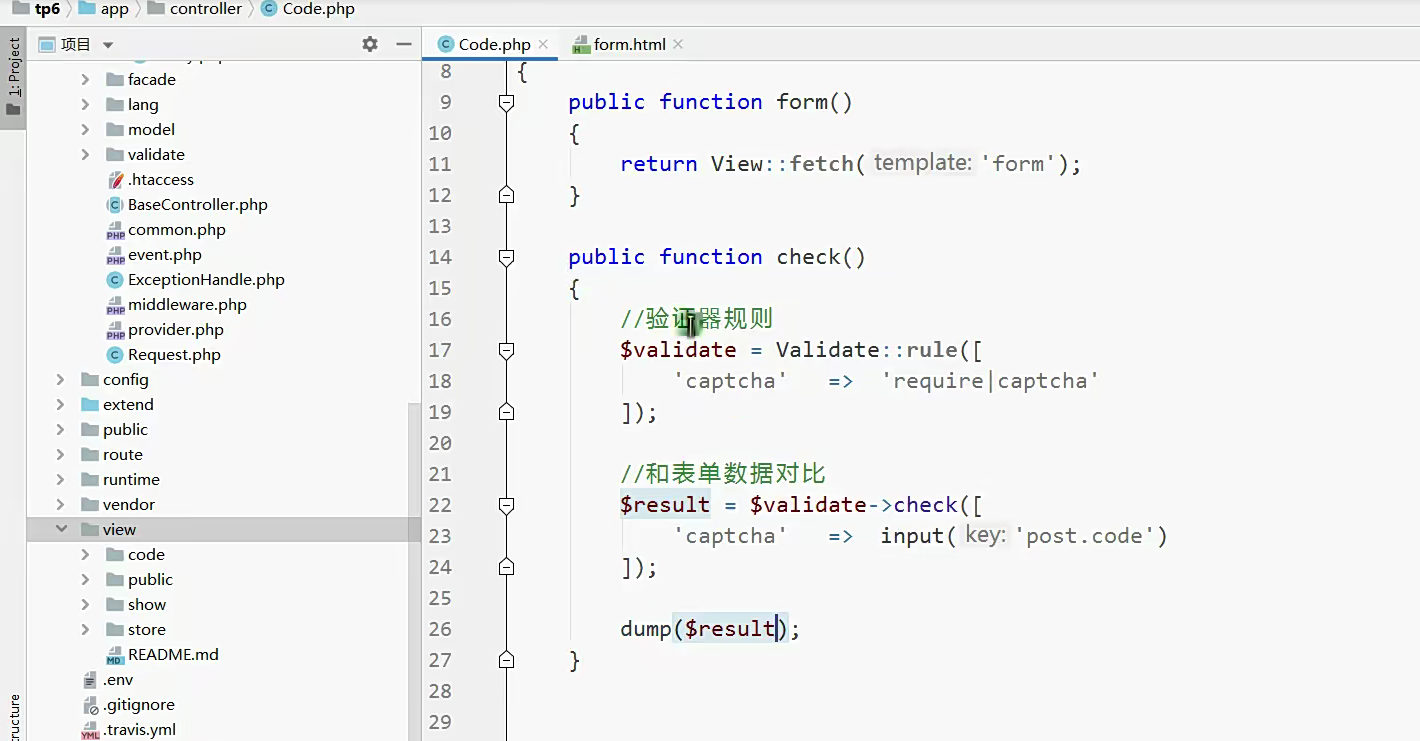Open the 1: Project side tool window
1420x741 pixels.
click(x=13, y=77)
